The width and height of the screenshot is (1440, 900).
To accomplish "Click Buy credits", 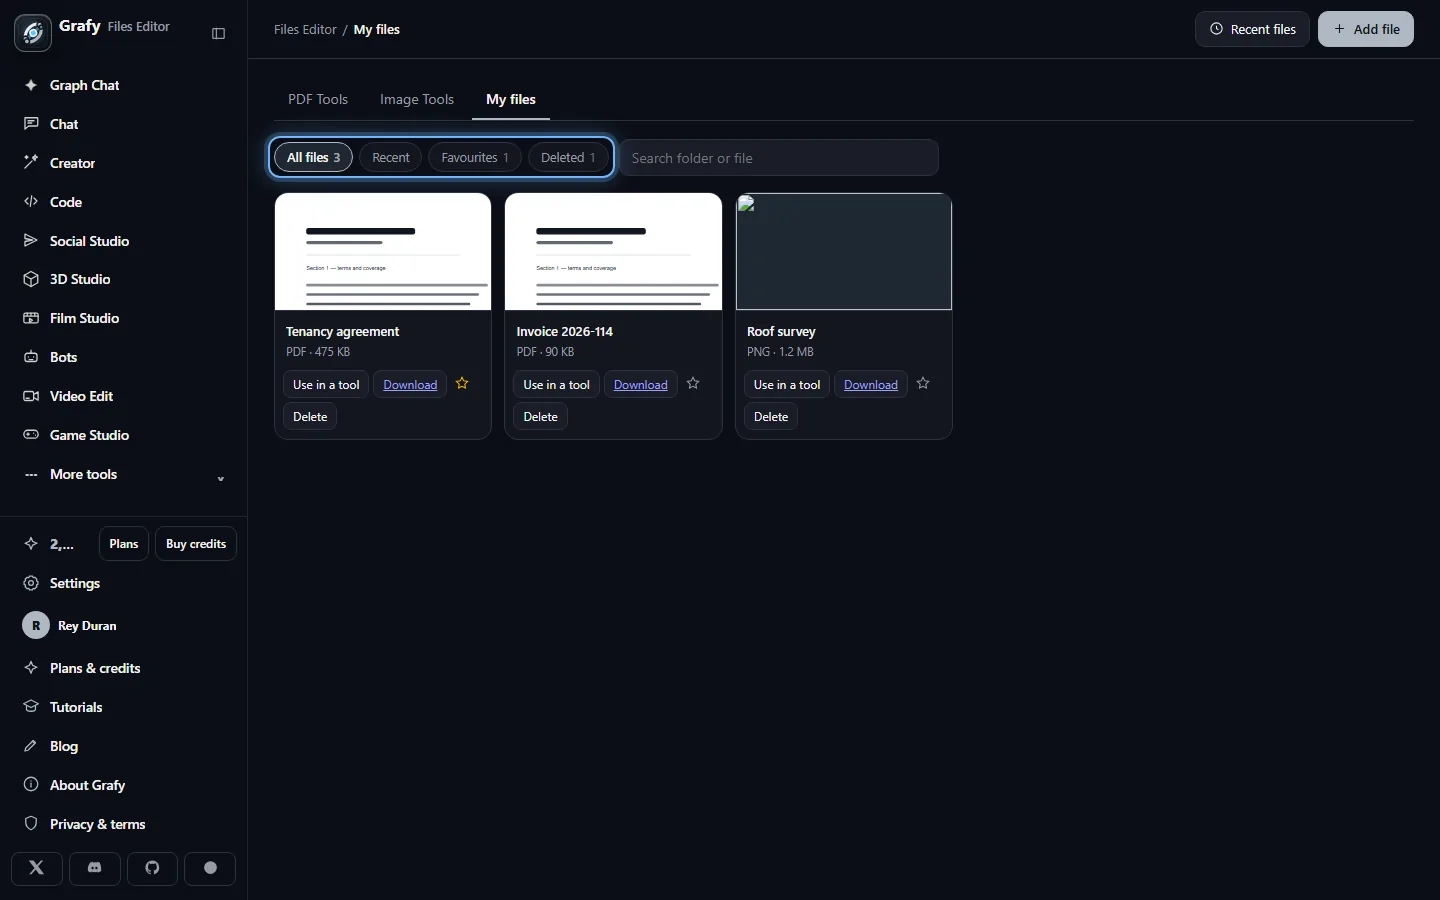I will [196, 544].
